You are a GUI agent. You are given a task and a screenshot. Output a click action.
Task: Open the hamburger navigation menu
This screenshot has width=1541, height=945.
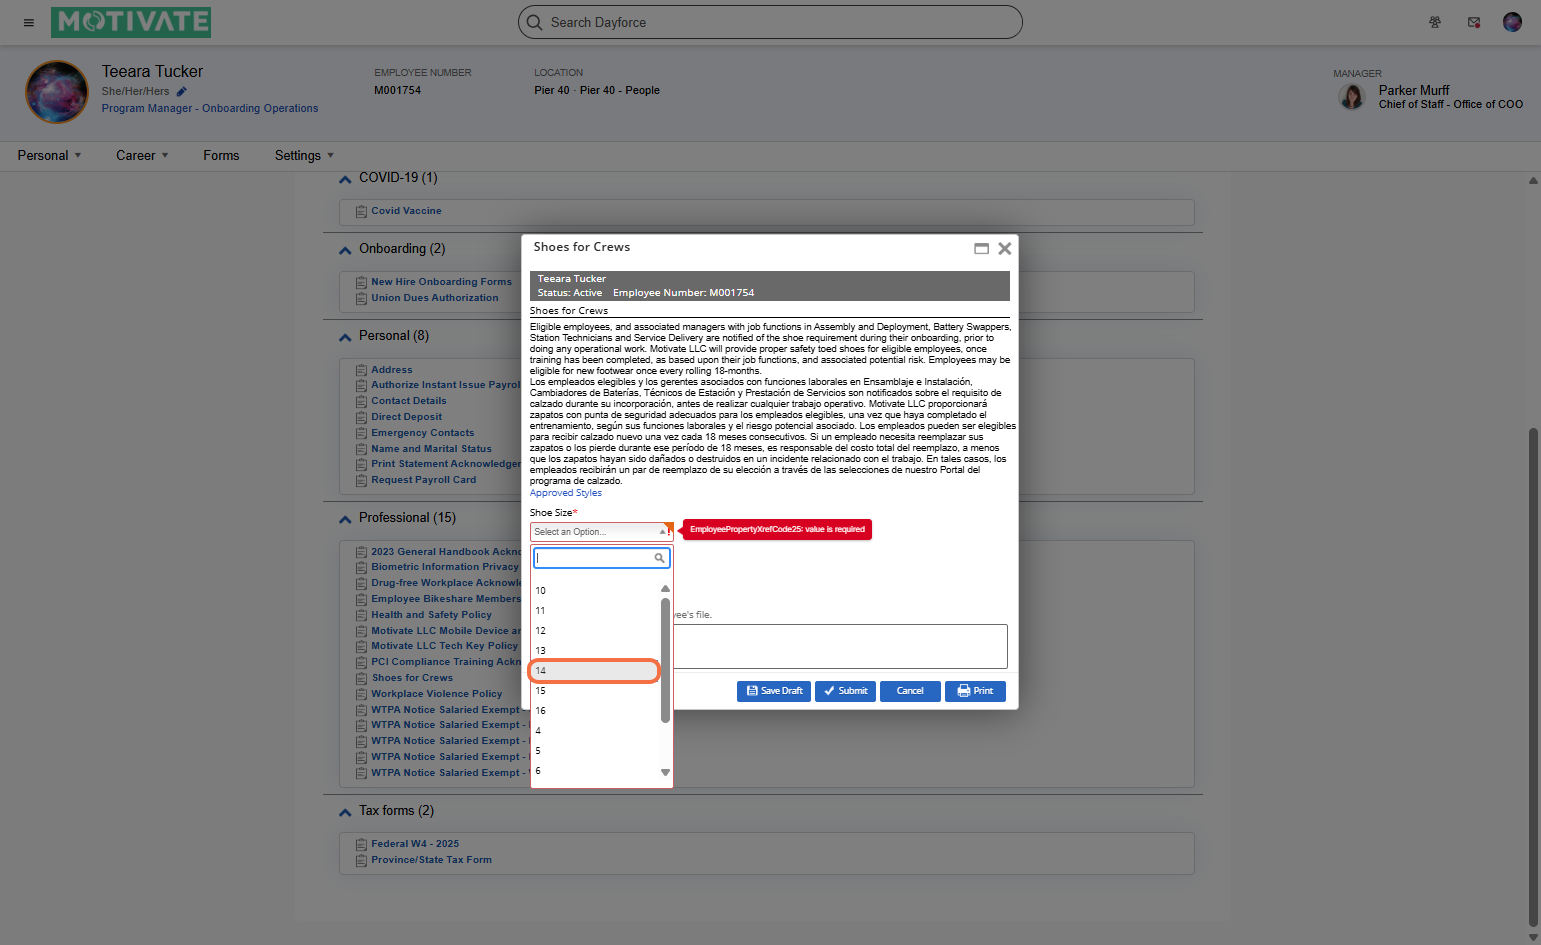(x=29, y=22)
